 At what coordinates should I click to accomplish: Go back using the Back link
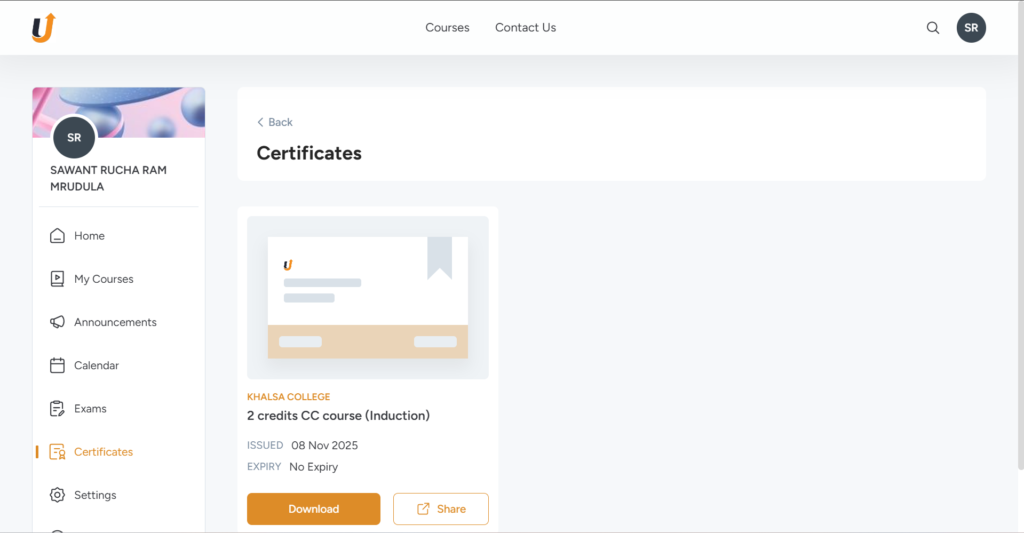coord(275,122)
